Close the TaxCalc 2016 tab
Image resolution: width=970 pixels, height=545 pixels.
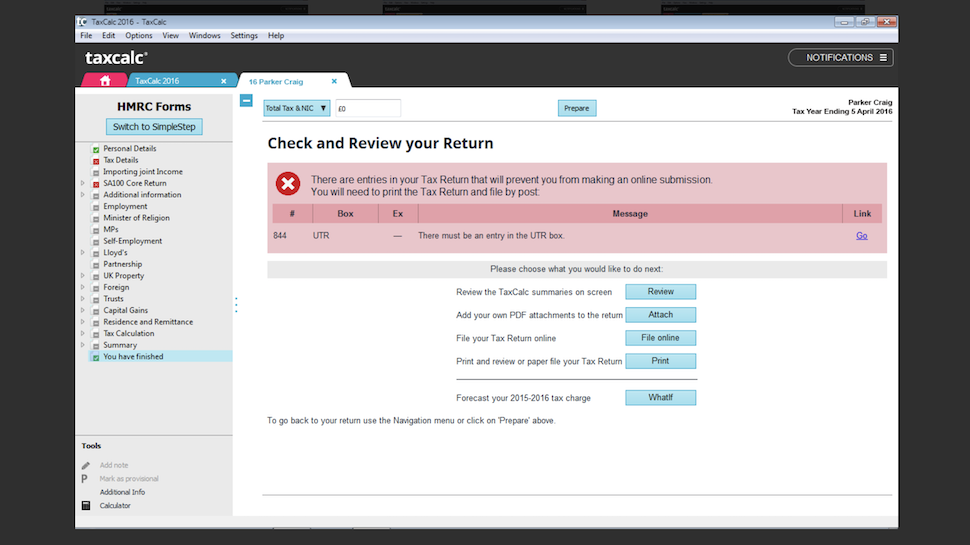223,81
